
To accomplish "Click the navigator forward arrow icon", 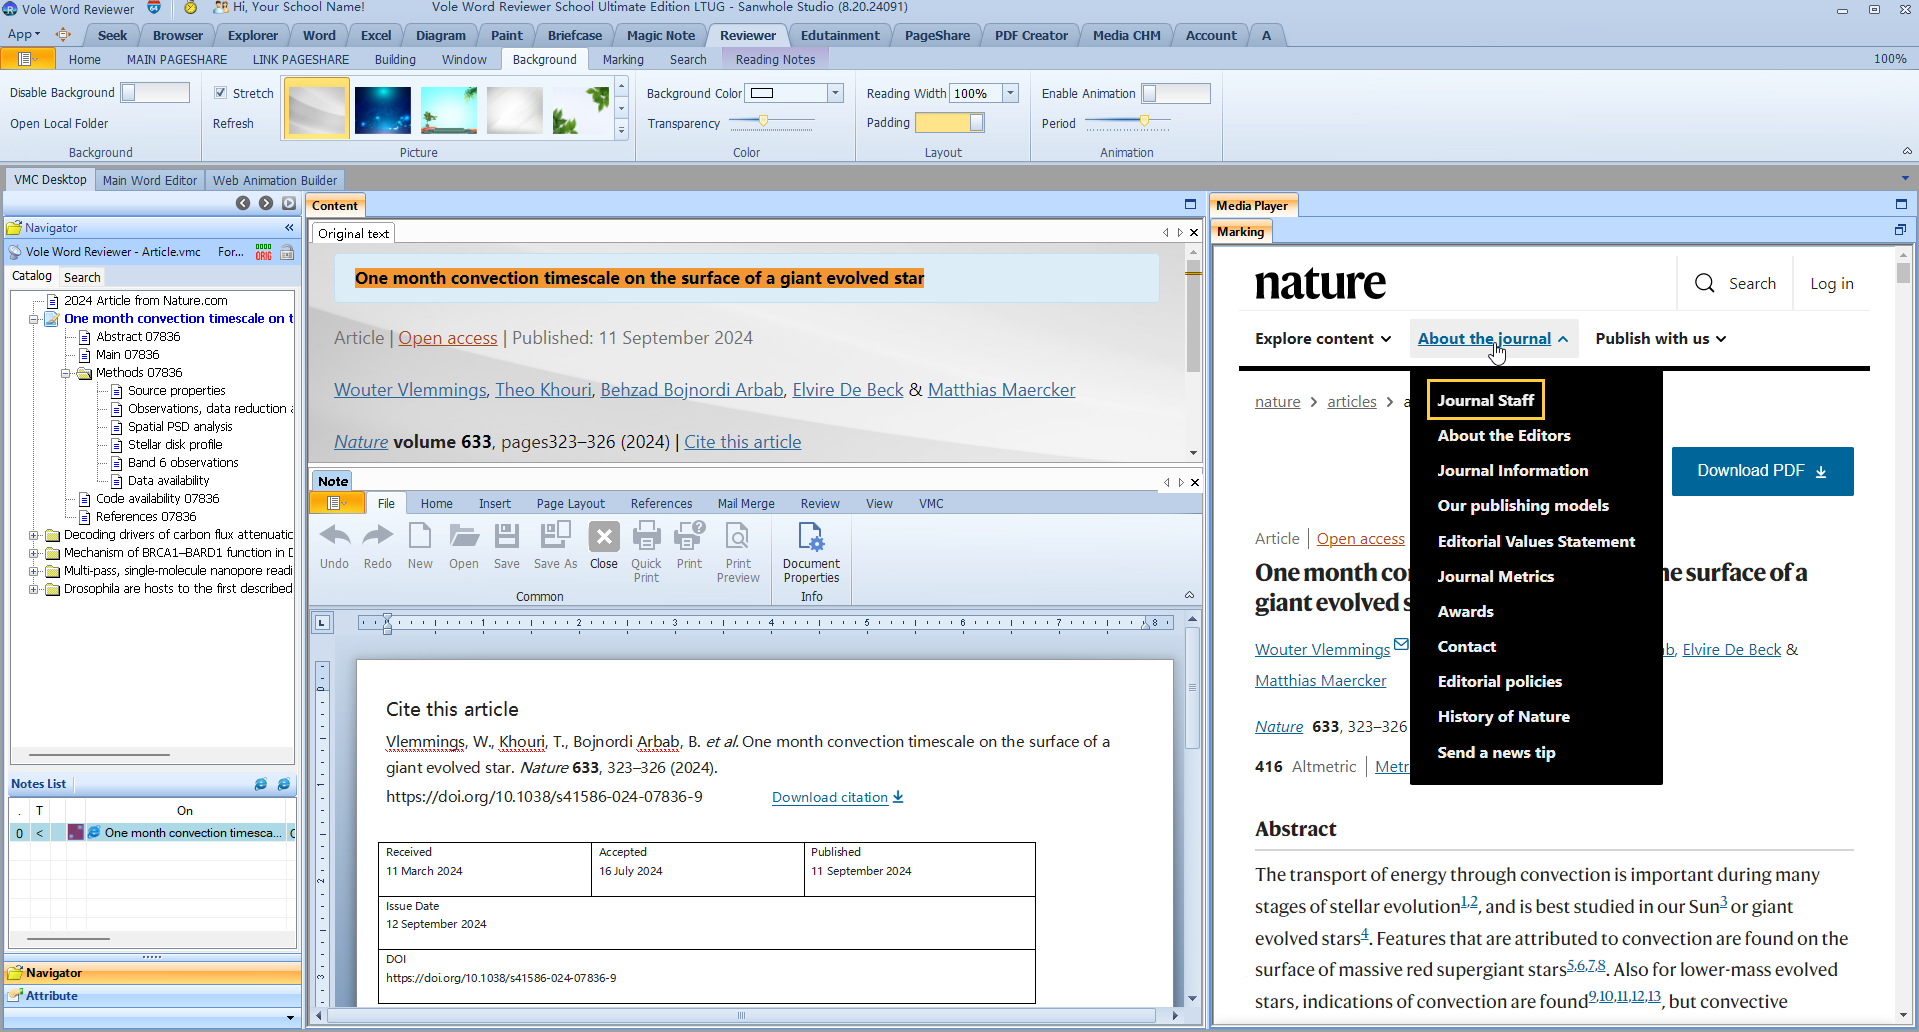I will 266,203.
